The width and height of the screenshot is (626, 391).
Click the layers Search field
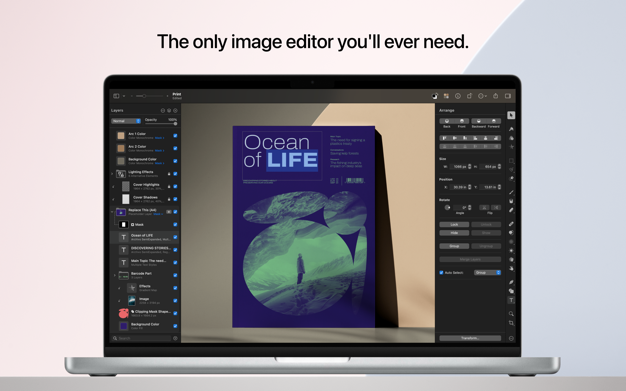(142, 338)
